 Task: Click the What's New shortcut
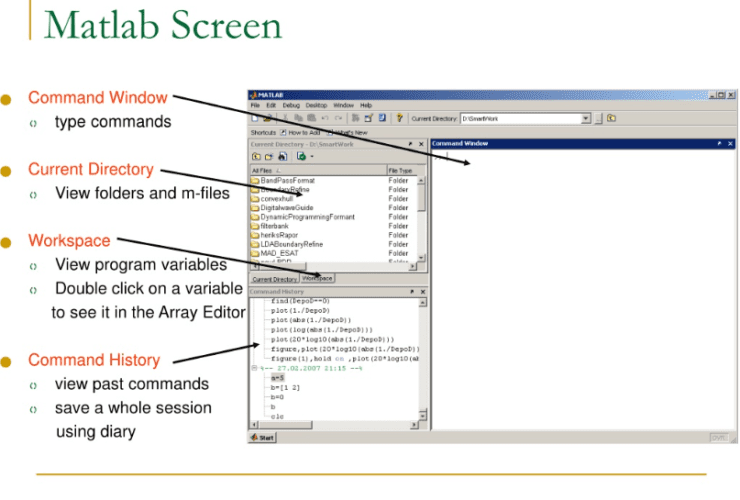[347, 133]
